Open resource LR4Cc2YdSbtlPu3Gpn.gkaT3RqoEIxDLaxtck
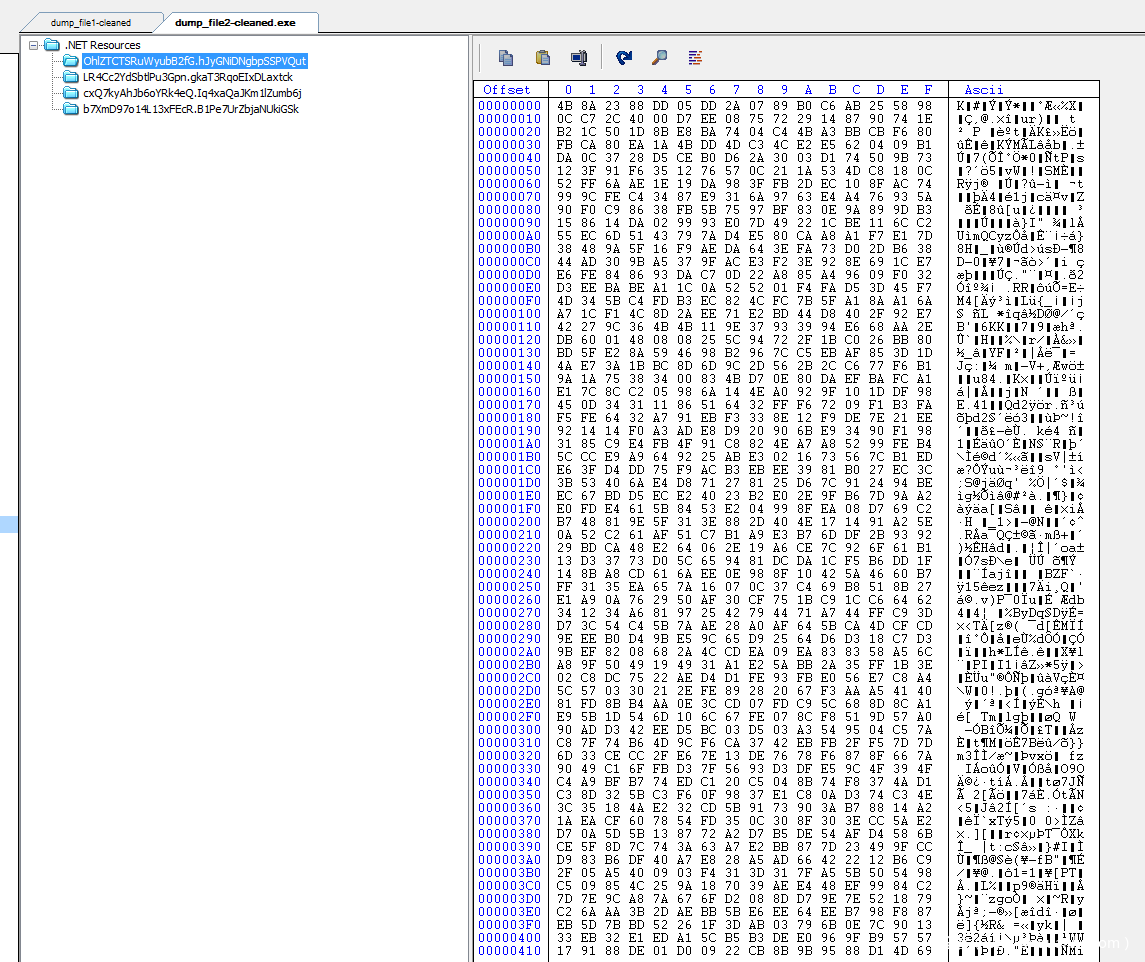The image size is (1145, 962). pos(188,77)
